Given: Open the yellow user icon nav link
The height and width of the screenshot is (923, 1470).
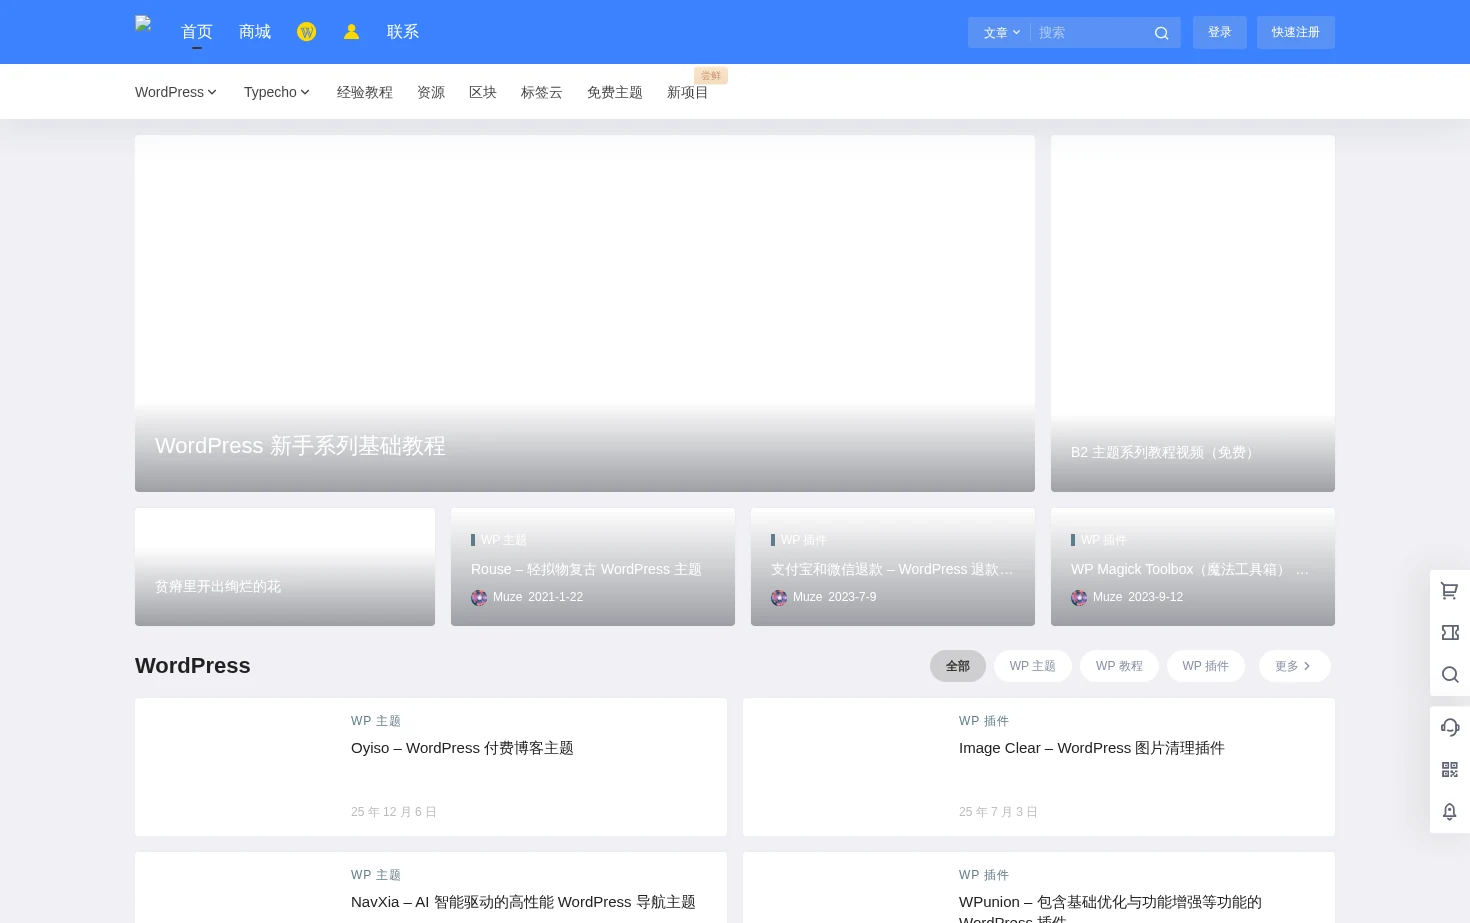Looking at the screenshot, I should pos(351,32).
